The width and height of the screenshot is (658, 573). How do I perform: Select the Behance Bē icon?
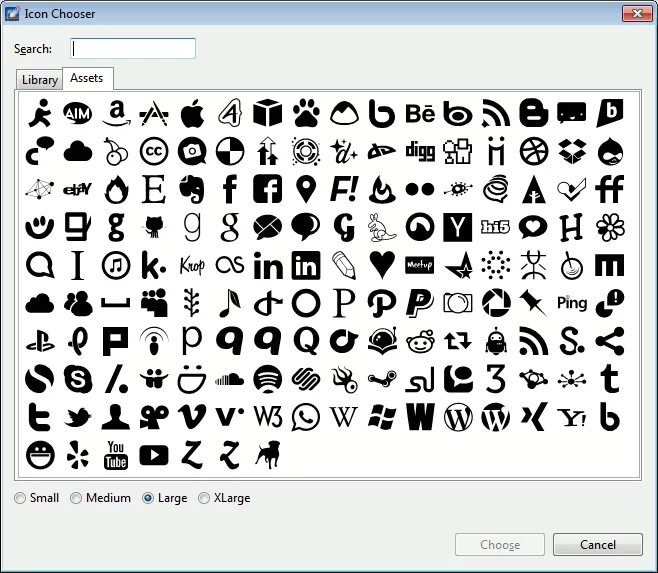point(420,114)
